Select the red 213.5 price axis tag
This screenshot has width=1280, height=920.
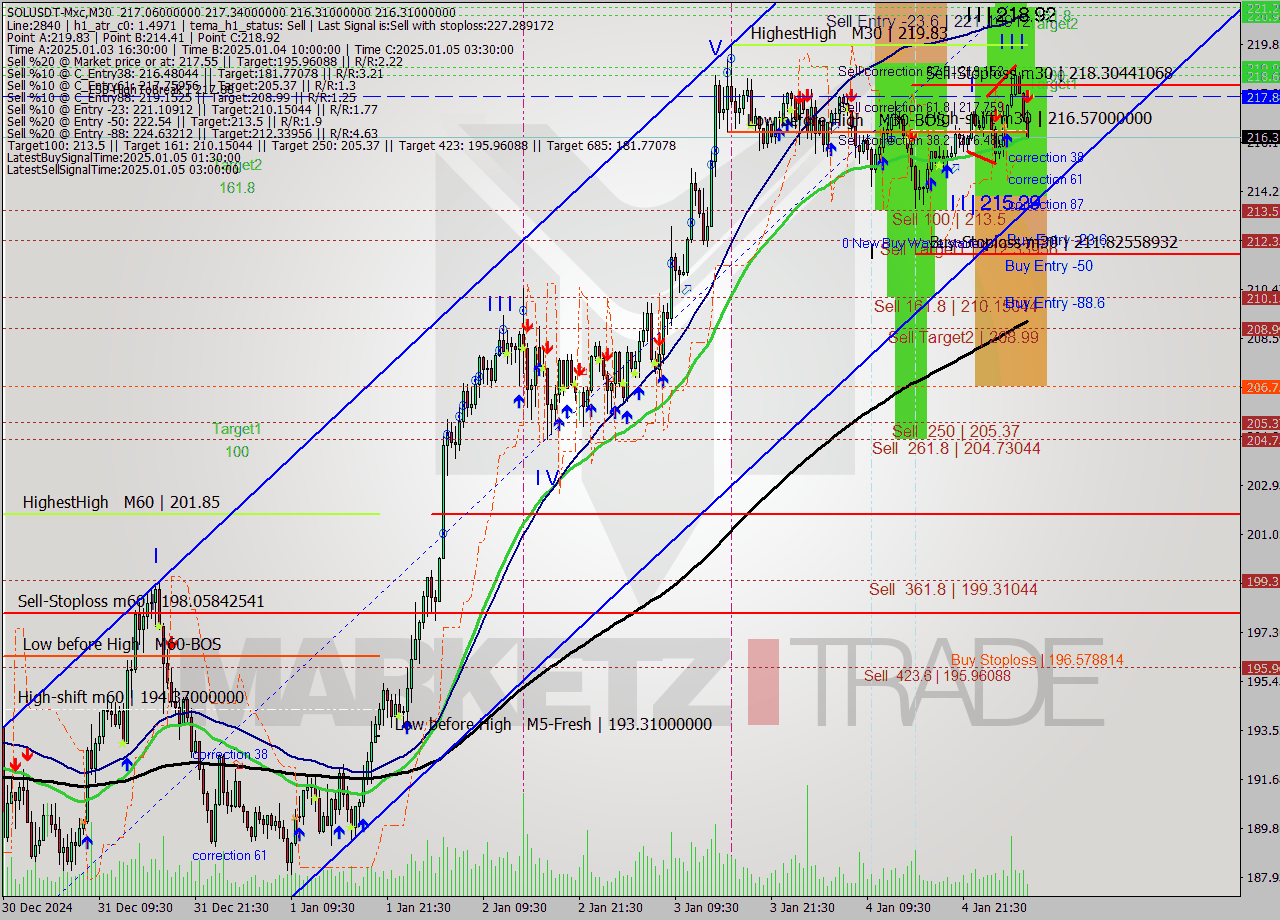click(1260, 211)
